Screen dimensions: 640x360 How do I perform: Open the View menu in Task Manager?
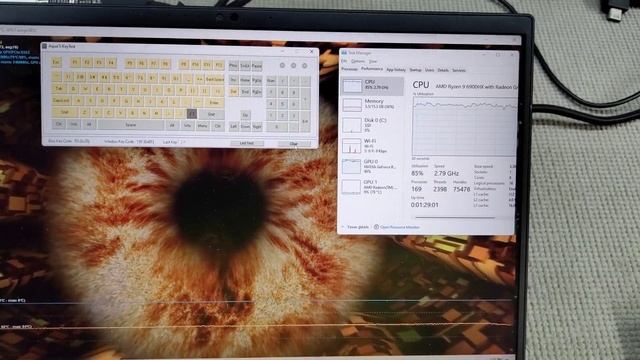click(x=373, y=62)
